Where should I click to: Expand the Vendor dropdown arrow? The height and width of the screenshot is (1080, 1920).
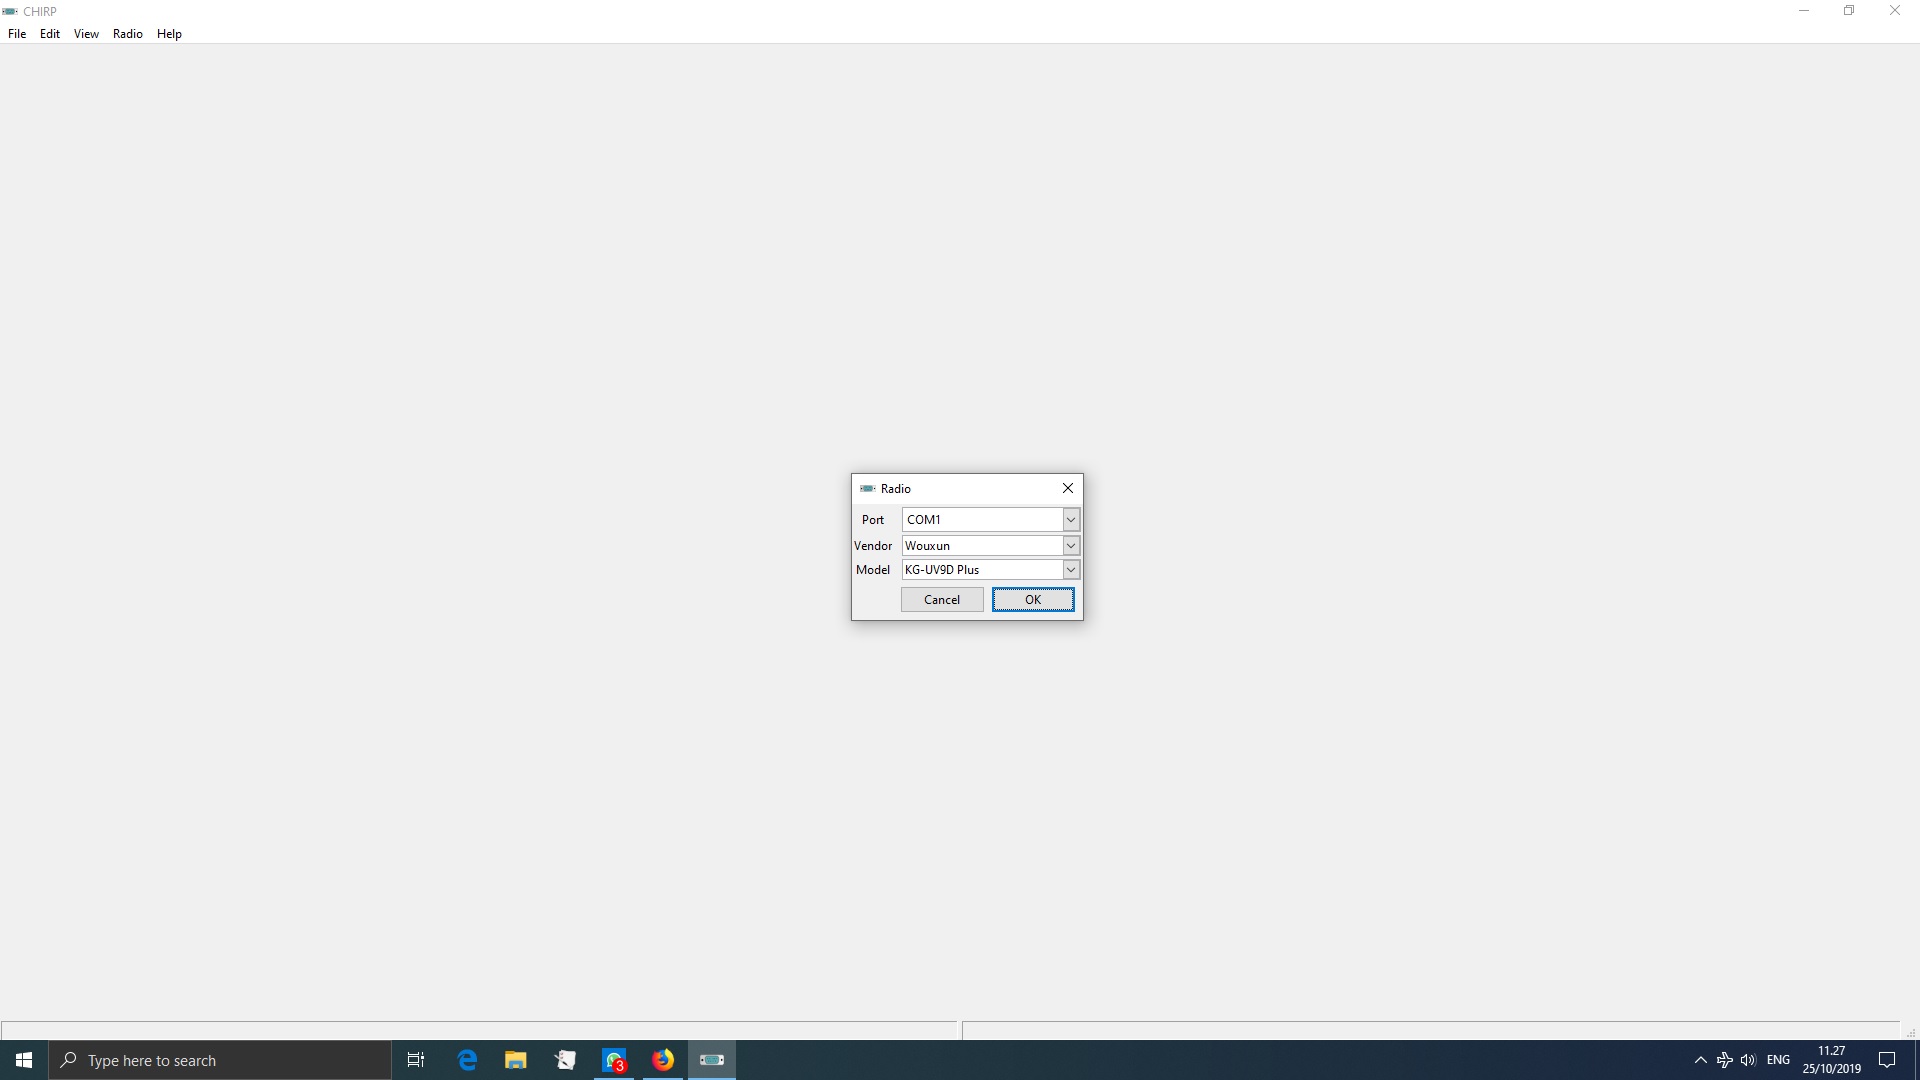click(x=1071, y=545)
